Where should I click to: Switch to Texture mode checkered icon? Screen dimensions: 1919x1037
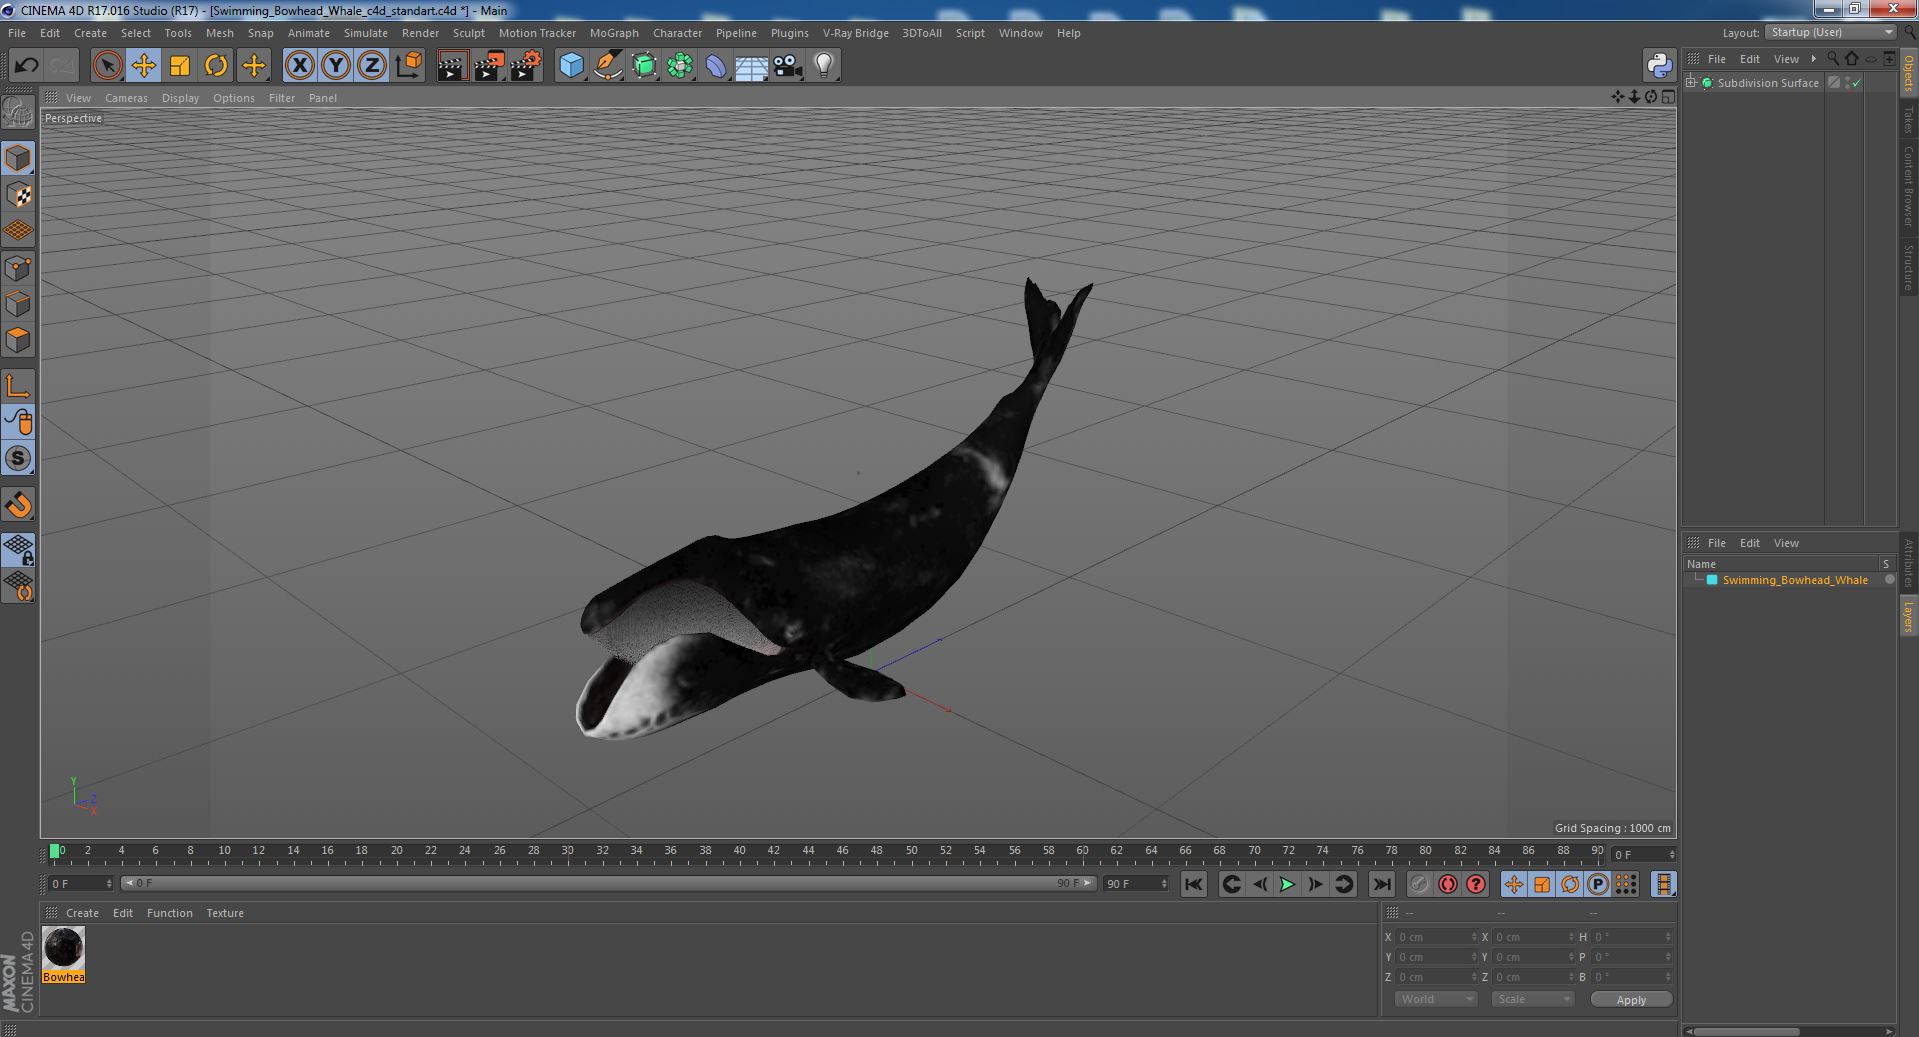click(x=18, y=195)
